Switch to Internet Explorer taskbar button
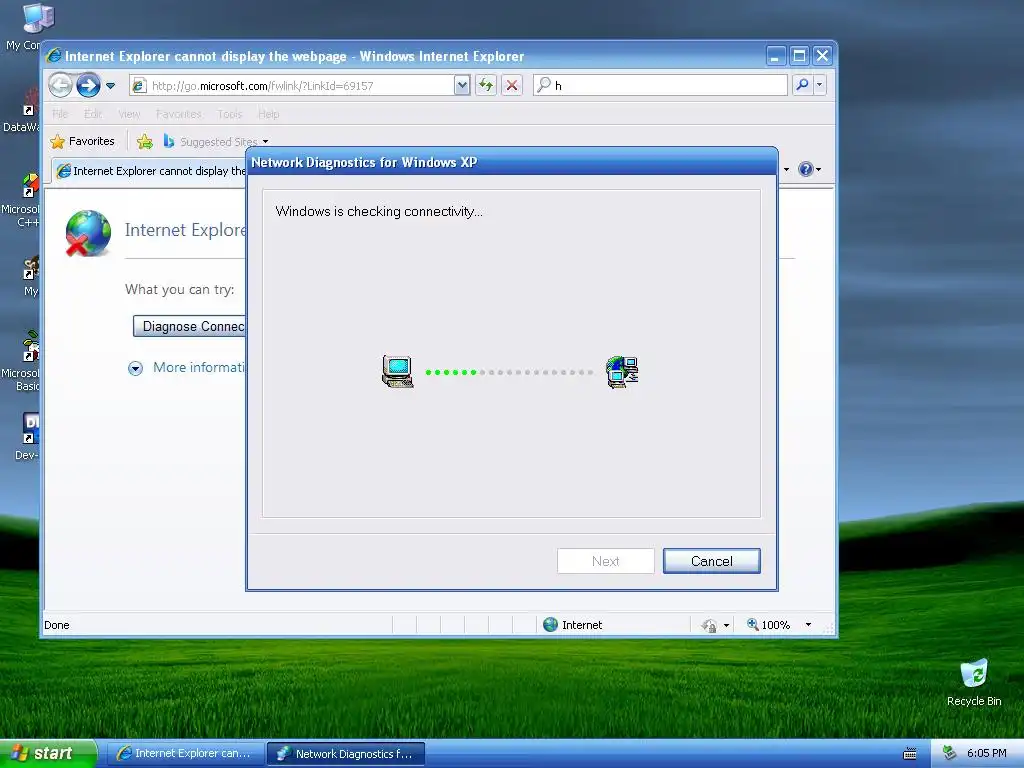Screen dimensions: 1024x768 [x=185, y=754]
